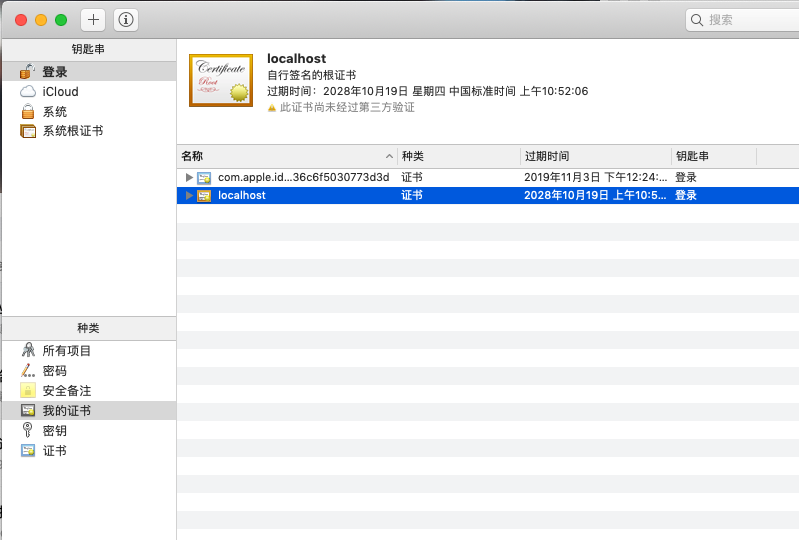This screenshot has width=799, height=540.
Task: Choose 密钥 category key icon
Action: coord(28,430)
